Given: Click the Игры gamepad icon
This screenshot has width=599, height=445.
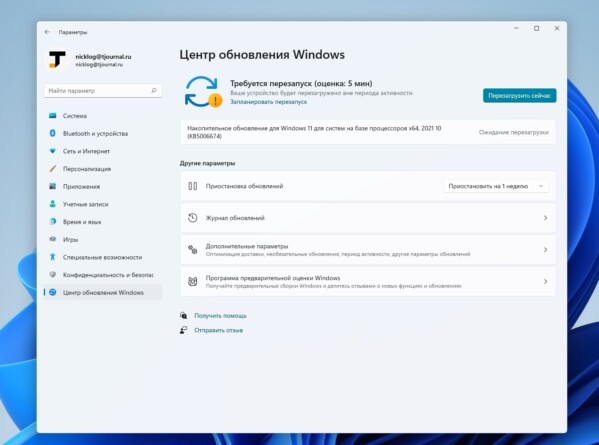Looking at the screenshot, I should [53, 239].
